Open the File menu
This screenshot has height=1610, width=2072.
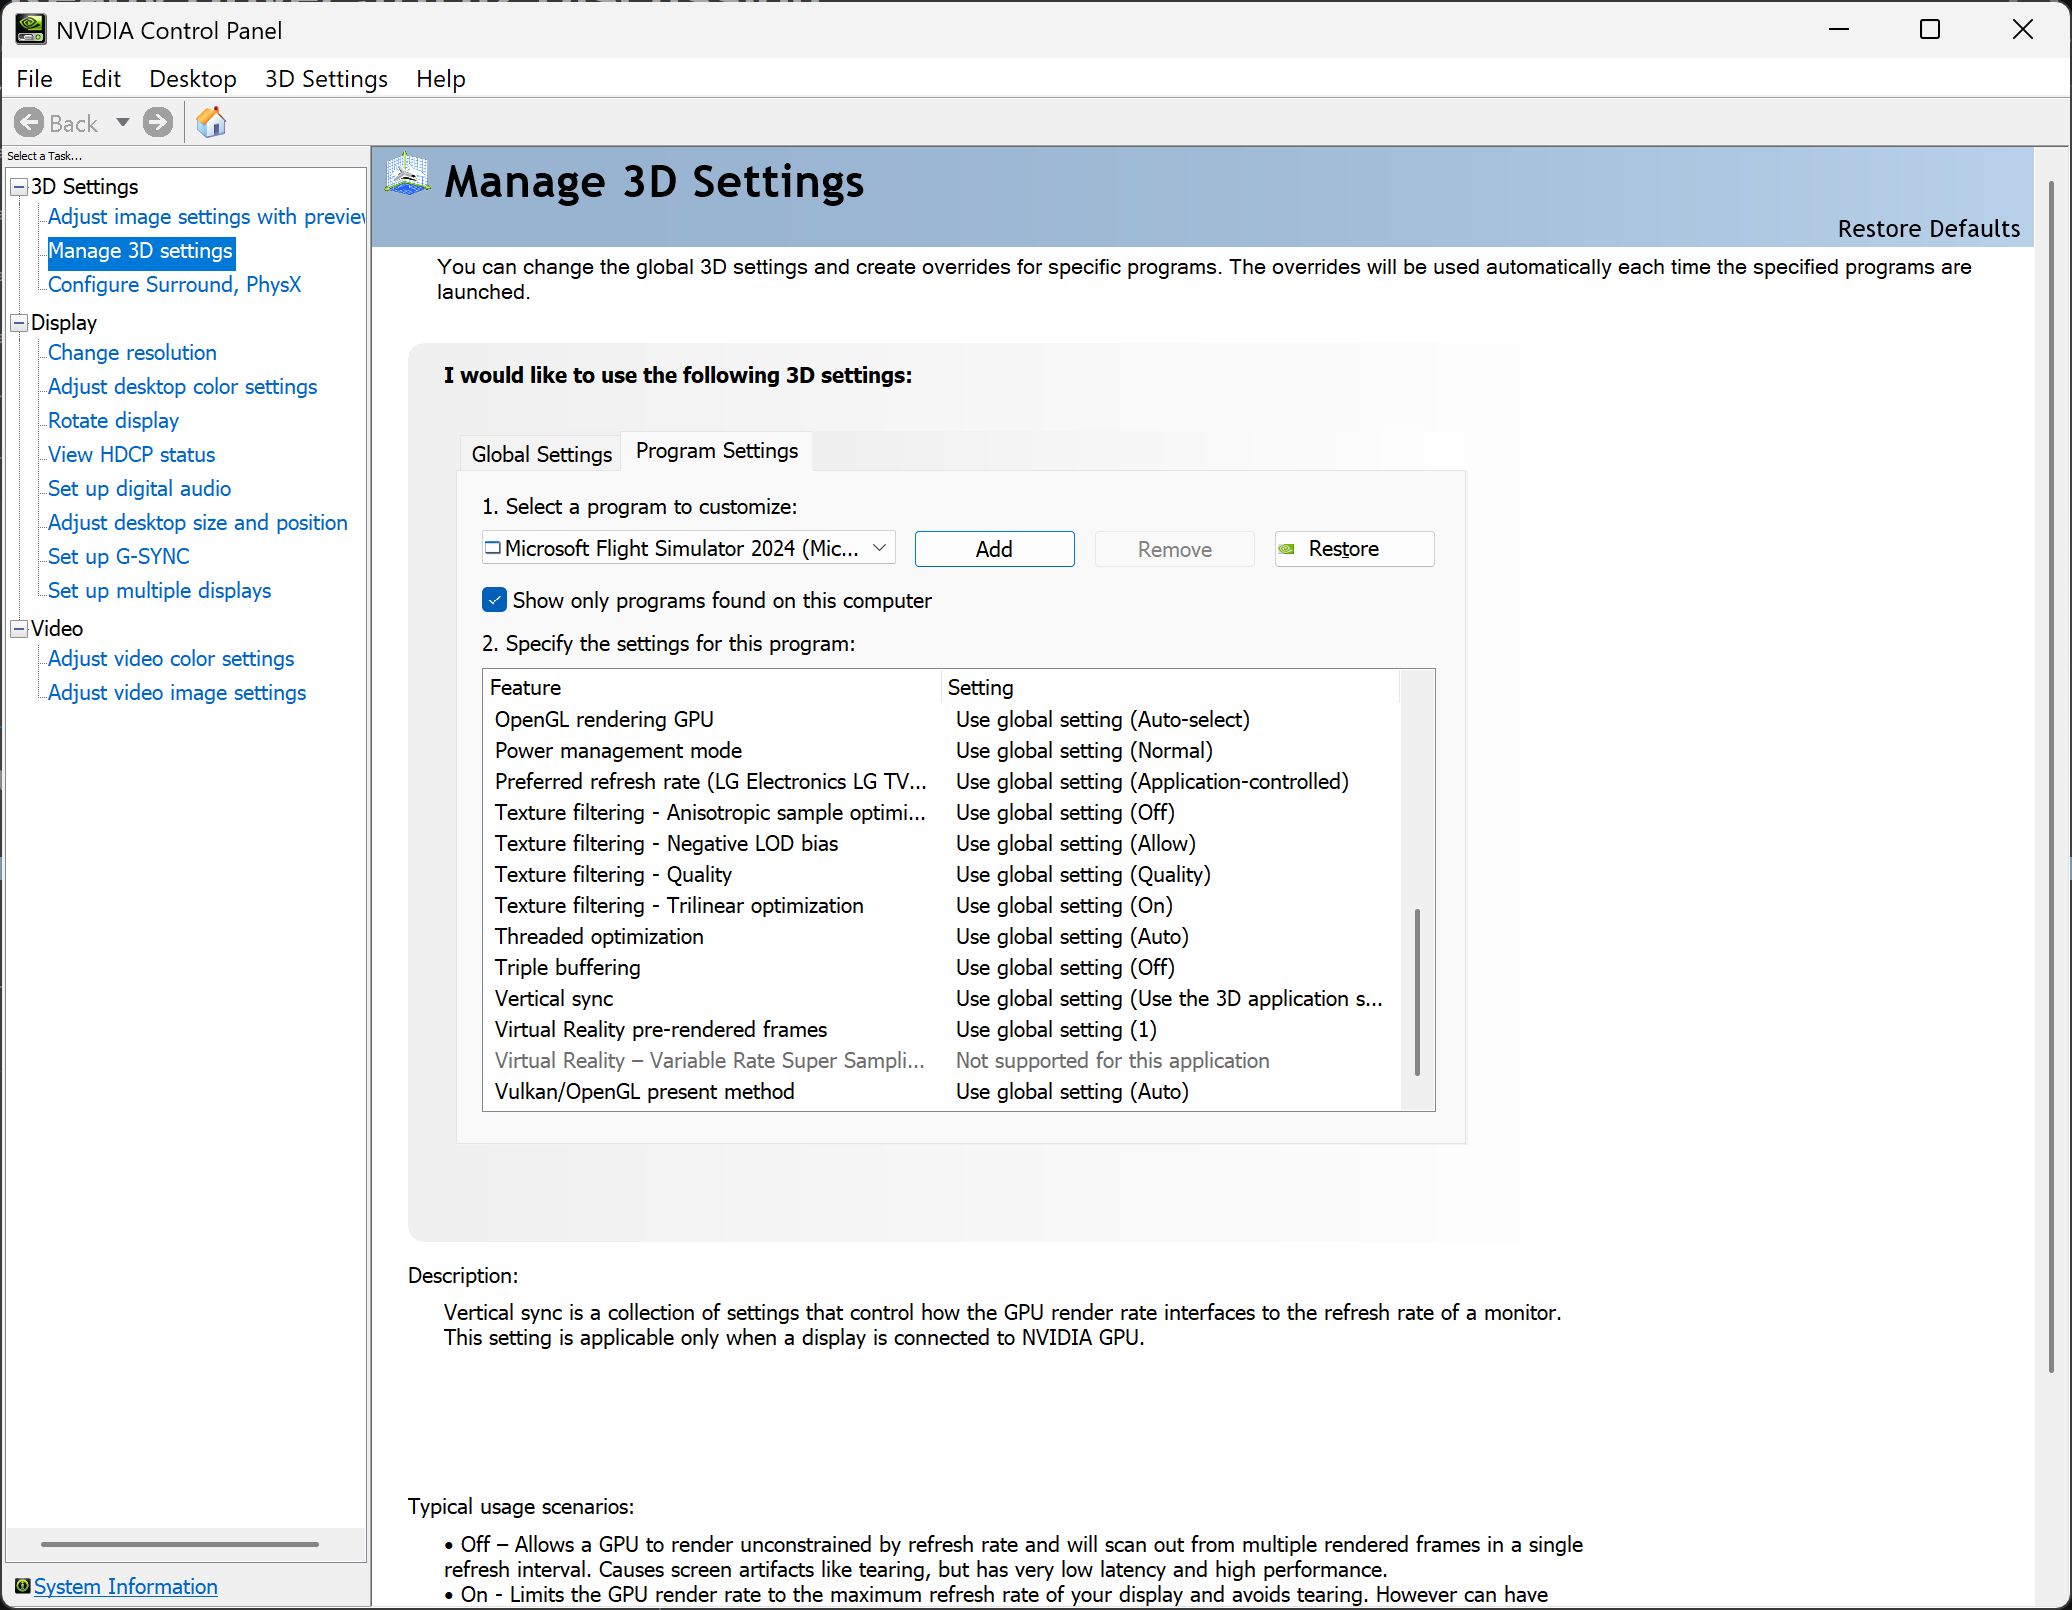click(35, 79)
